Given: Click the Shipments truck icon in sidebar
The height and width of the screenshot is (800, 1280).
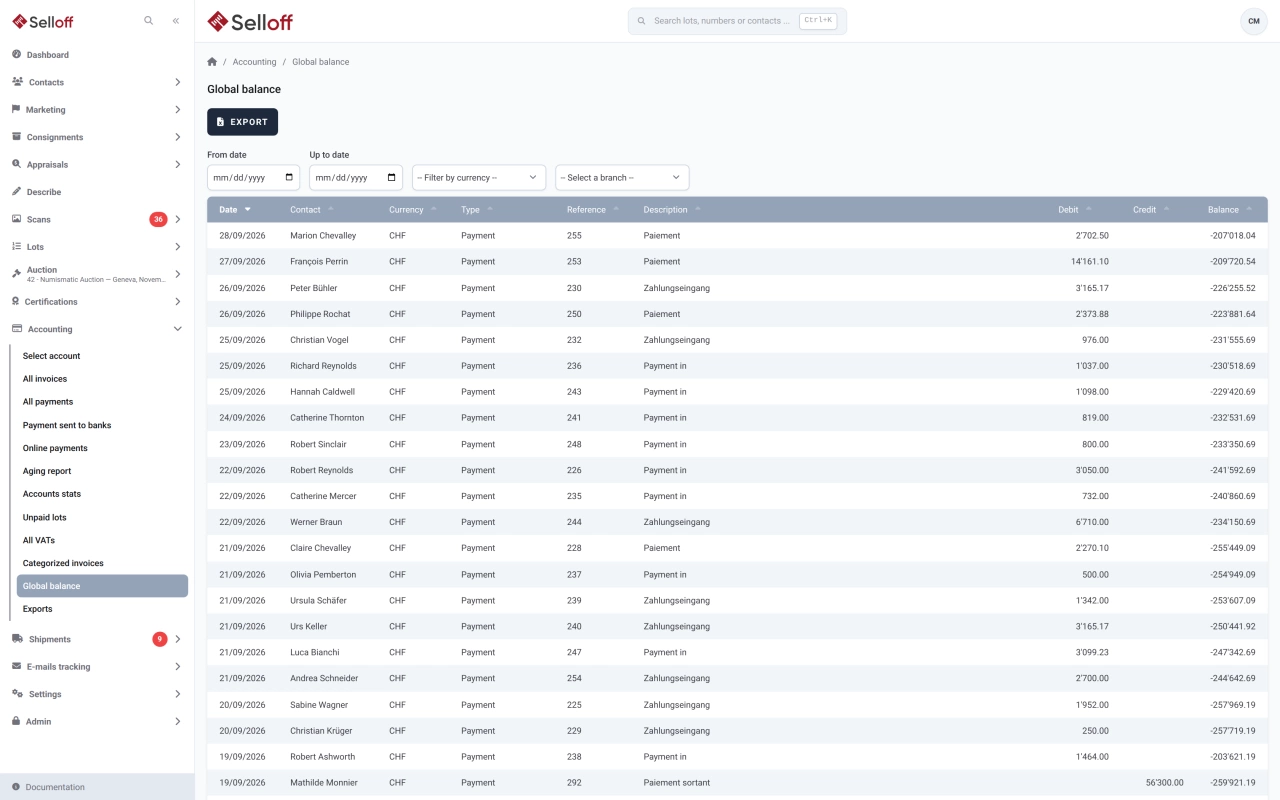Looking at the screenshot, I should pos(18,639).
